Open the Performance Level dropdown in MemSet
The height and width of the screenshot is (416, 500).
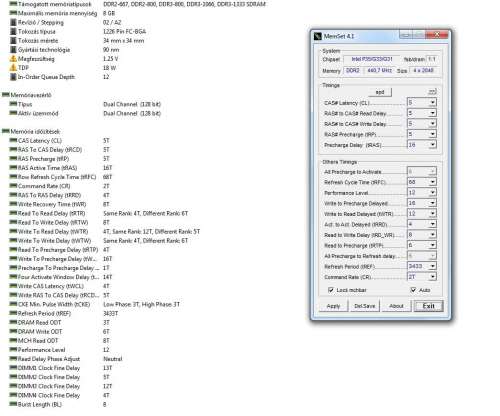(432, 193)
